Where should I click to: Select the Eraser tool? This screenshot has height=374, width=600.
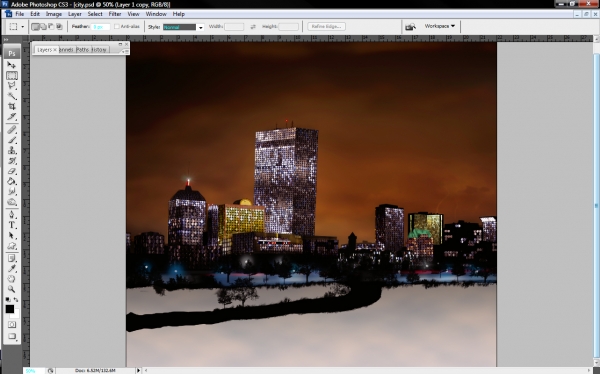point(11,171)
